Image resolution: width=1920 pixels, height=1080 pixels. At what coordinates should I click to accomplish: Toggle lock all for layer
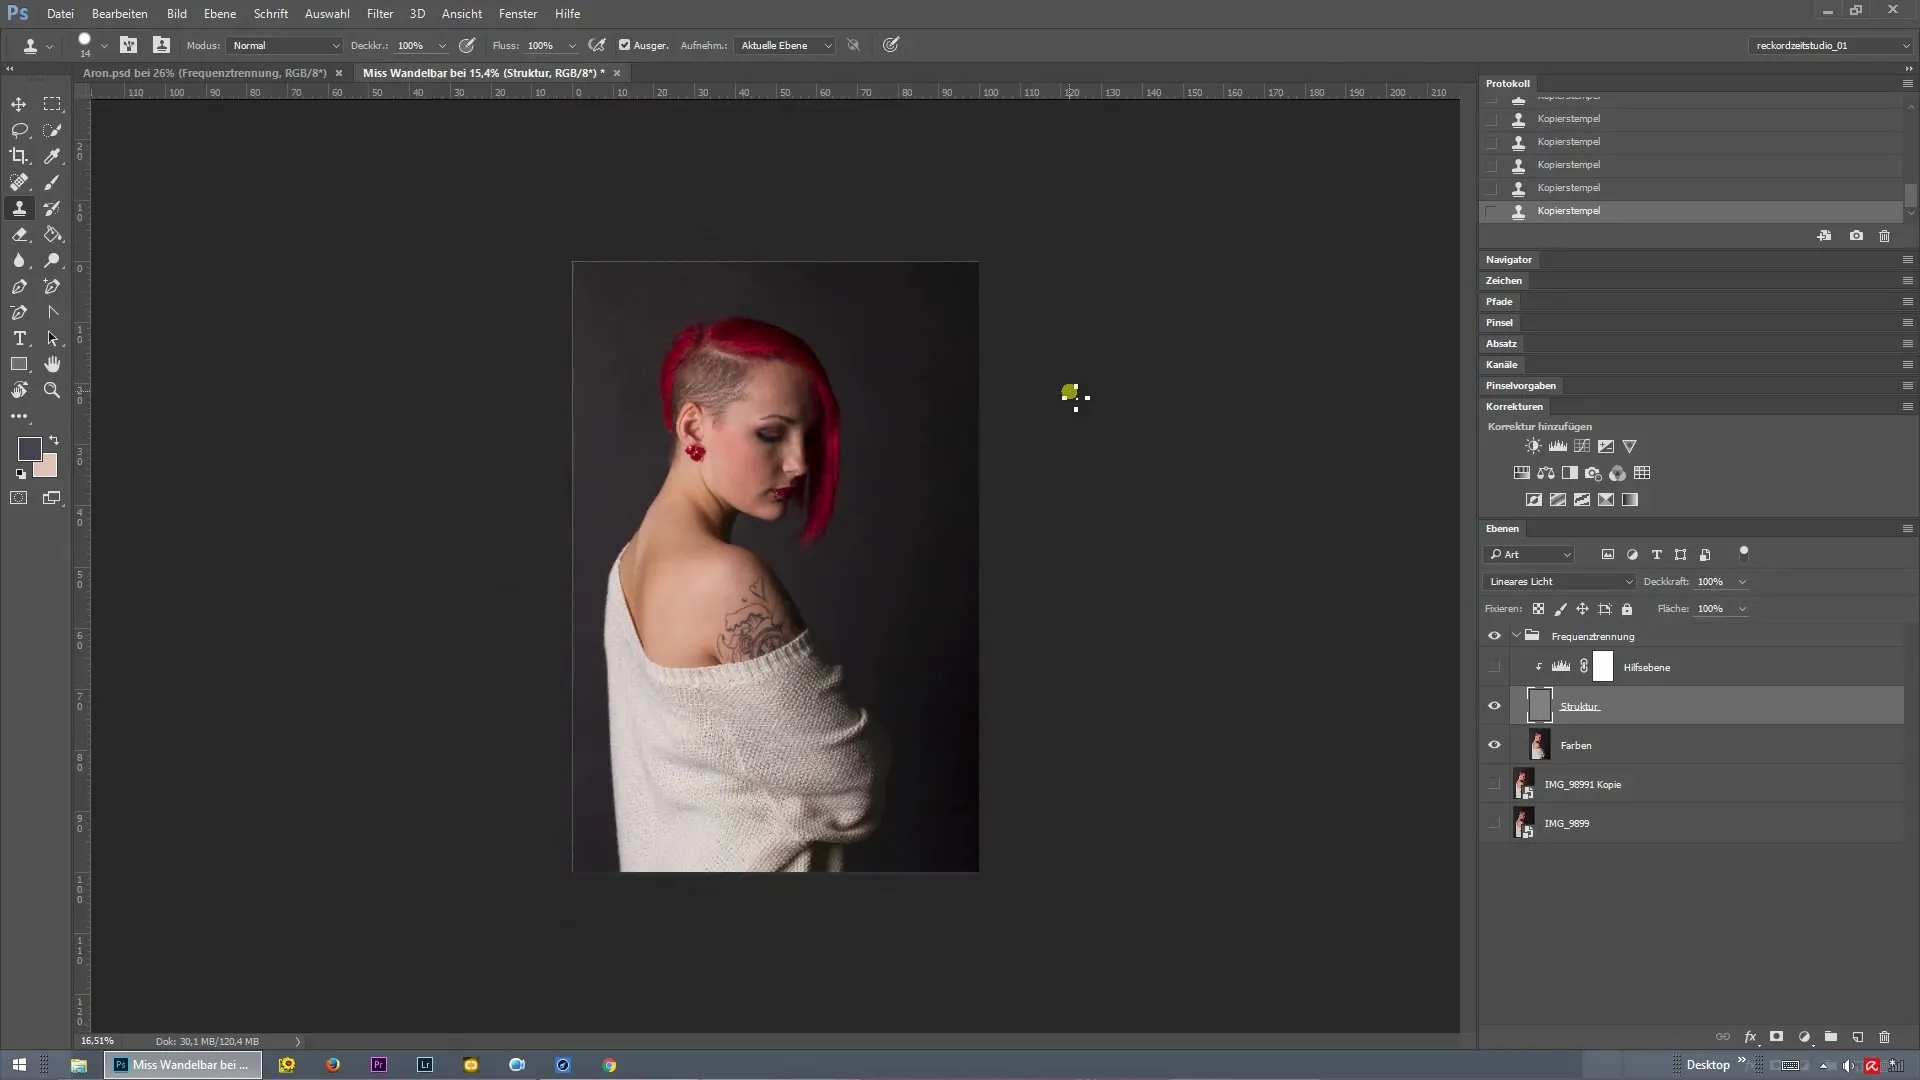pos(1627,609)
